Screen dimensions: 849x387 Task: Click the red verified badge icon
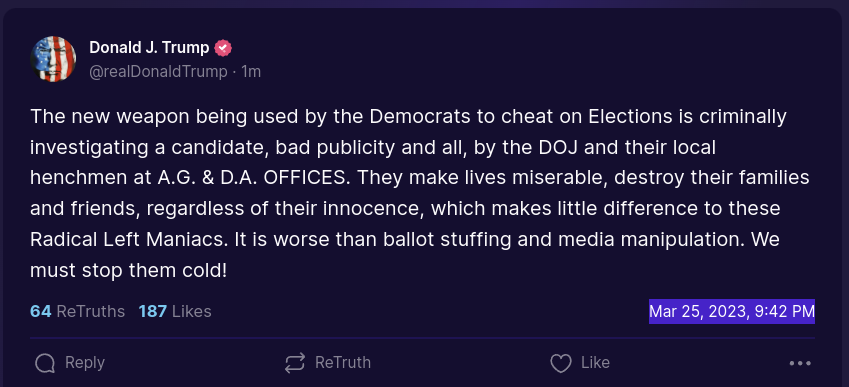pos(223,48)
